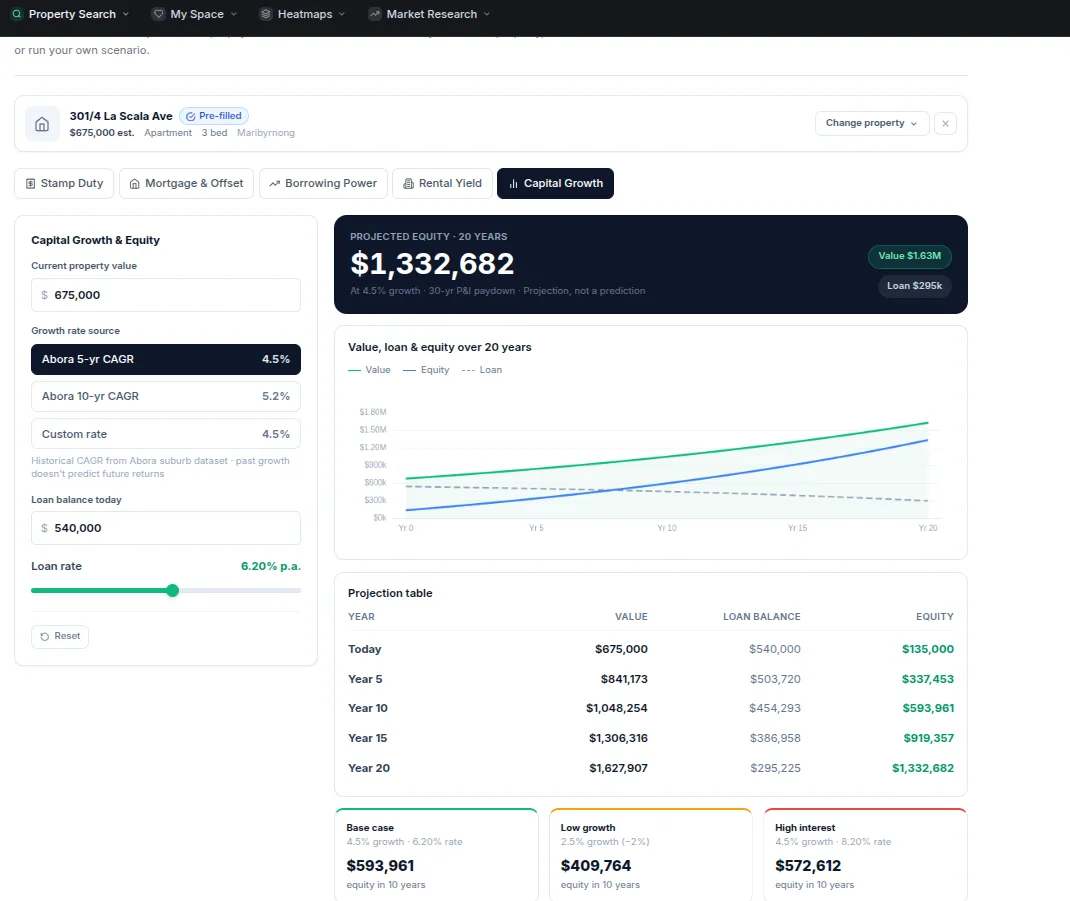The width and height of the screenshot is (1070, 901).
Task: Select Abora 5-yr CAGR growth rate
Action: pyautogui.click(x=166, y=360)
